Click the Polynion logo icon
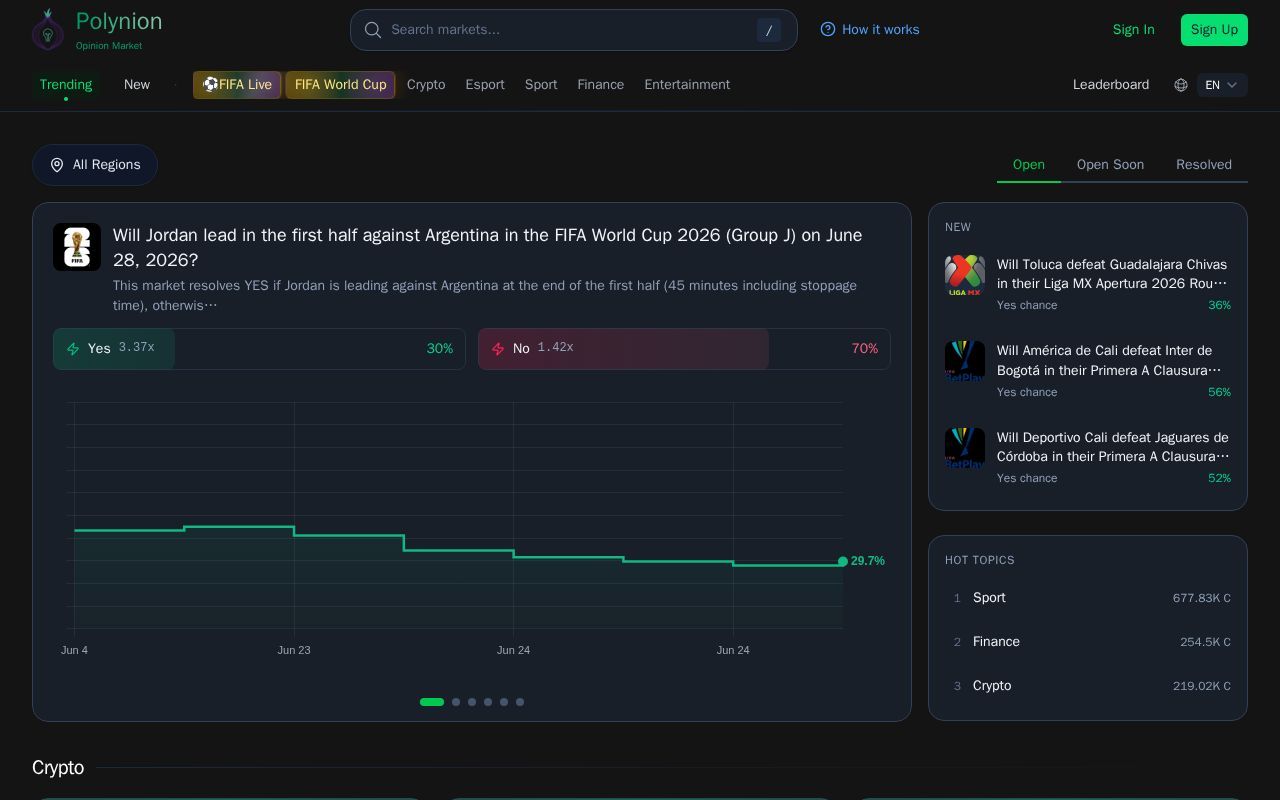Screen dimensions: 1280x800 coord(47,30)
